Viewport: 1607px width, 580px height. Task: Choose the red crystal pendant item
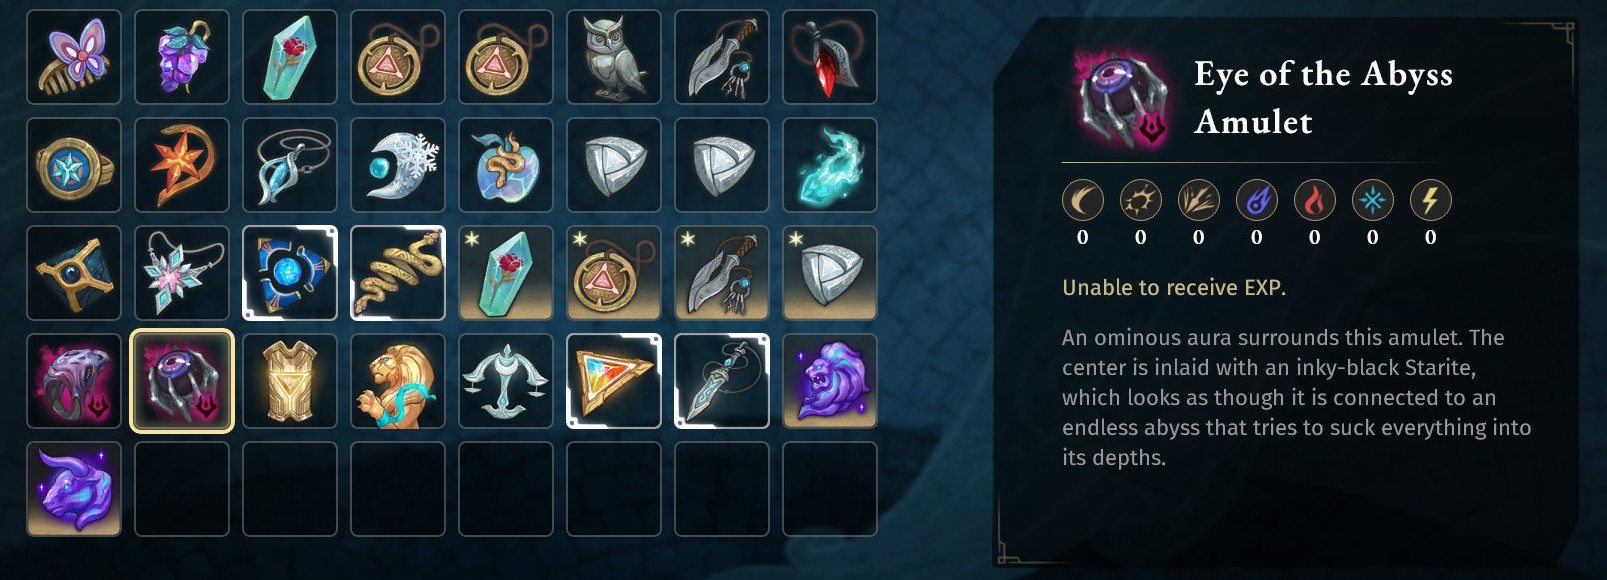(830, 57)
